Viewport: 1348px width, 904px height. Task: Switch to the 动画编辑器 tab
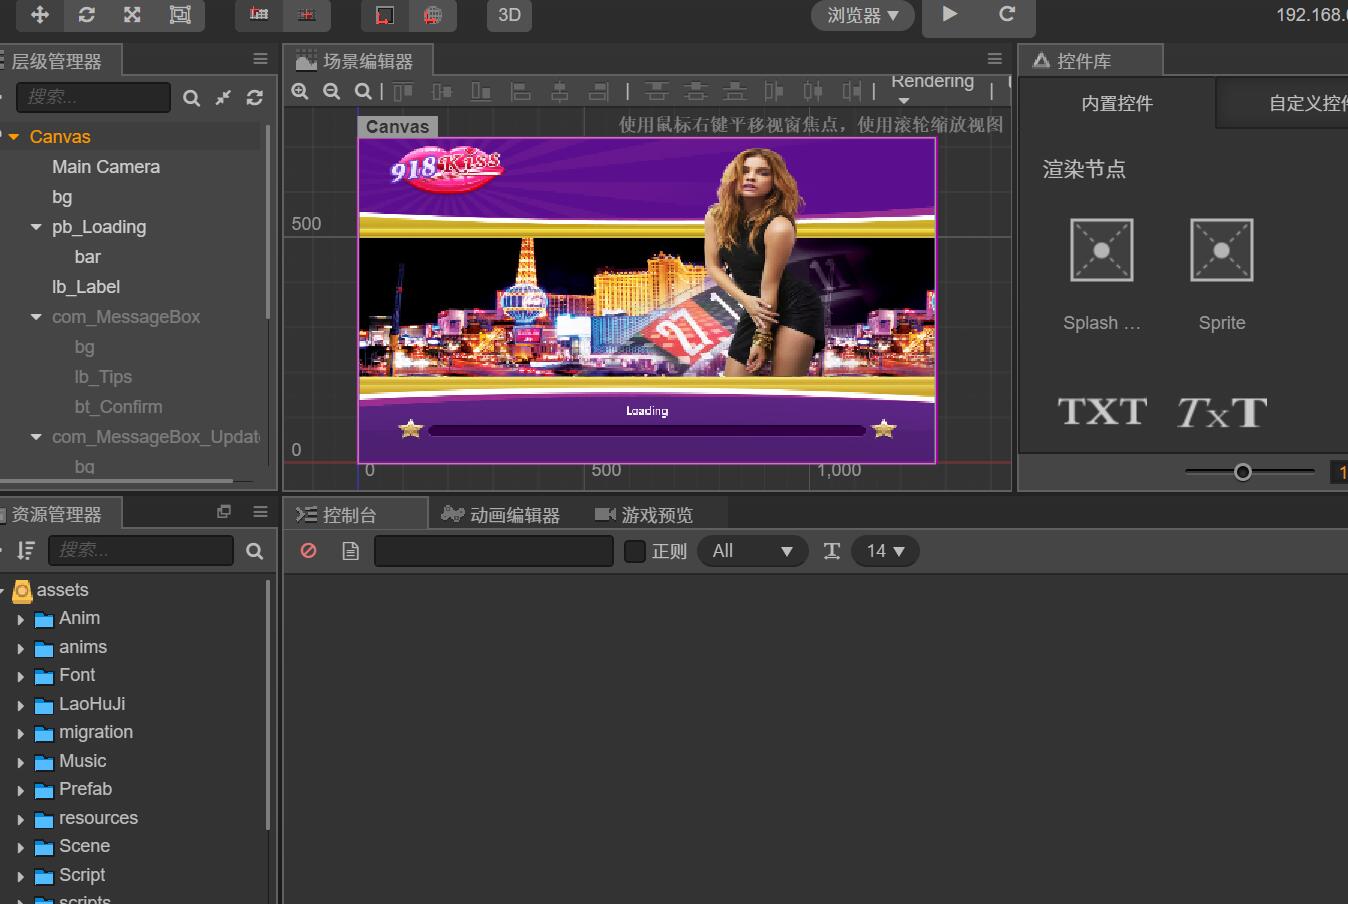coord(501,515)
